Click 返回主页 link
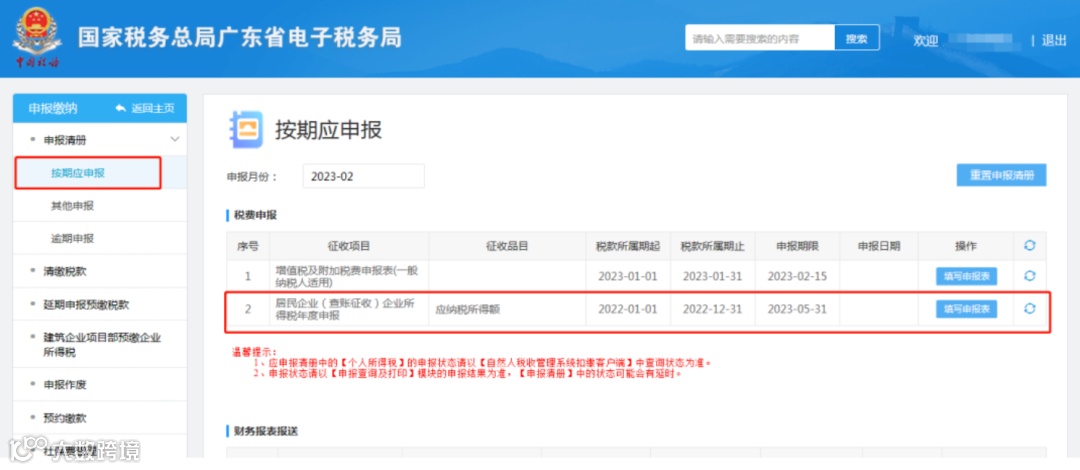Viewport: 1080px width, 470px height. click(x=152, y=109)
